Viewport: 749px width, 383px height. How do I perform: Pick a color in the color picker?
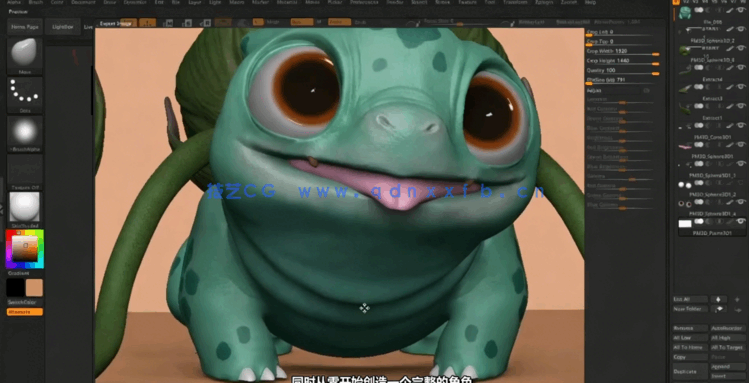tap(24, 249)
